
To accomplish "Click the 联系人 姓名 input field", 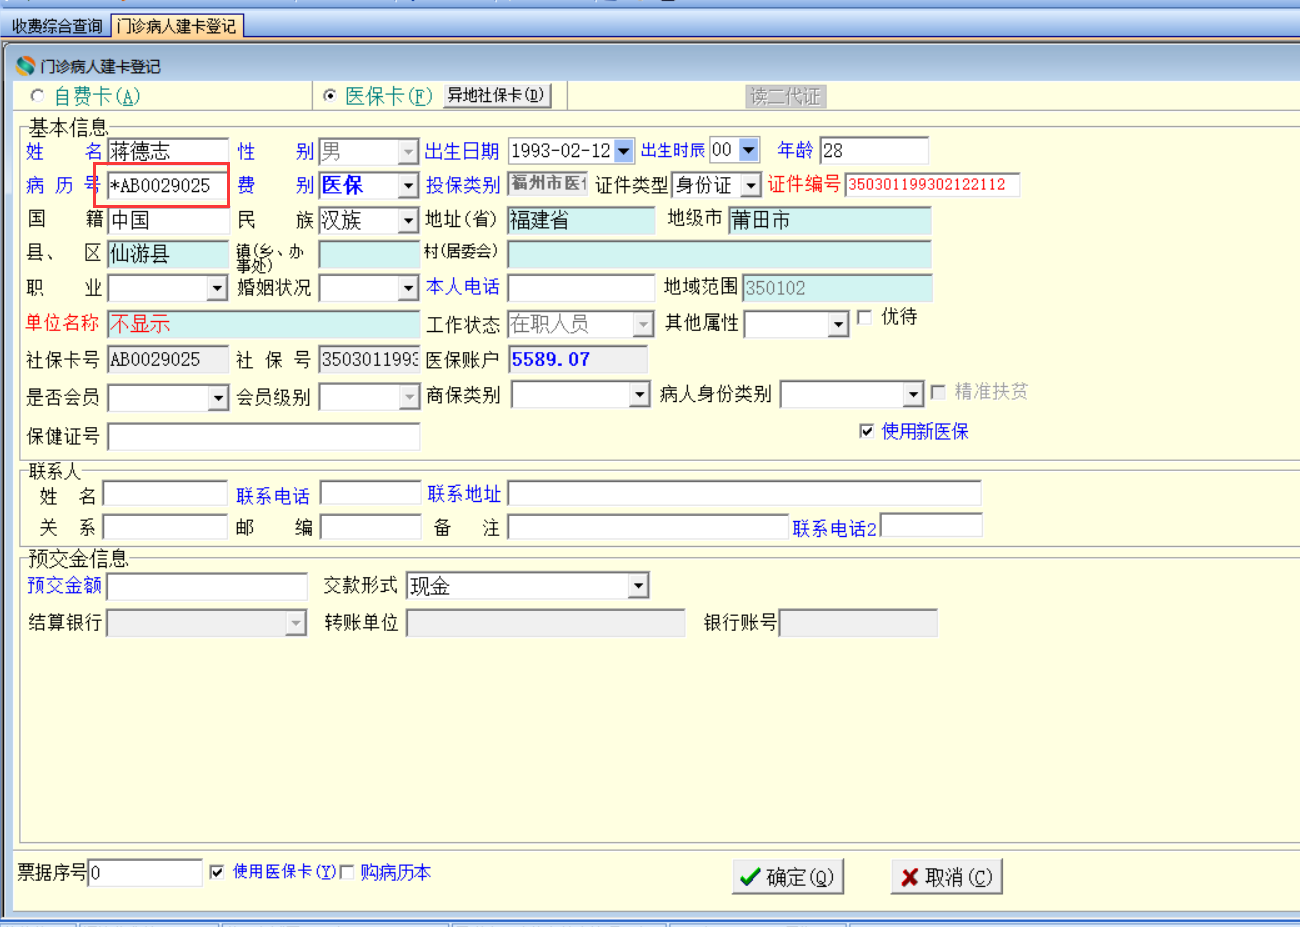I will (x=165, y=494).
